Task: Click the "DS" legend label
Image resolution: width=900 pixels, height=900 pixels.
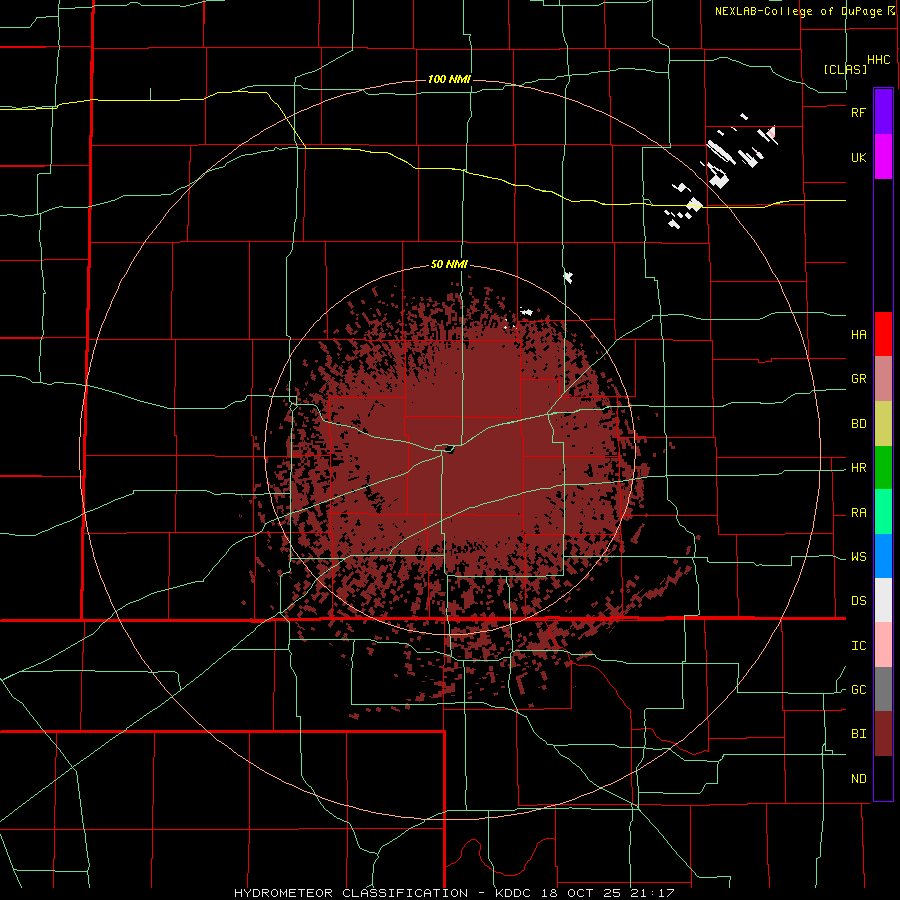Action: click(x=858, y=601)
